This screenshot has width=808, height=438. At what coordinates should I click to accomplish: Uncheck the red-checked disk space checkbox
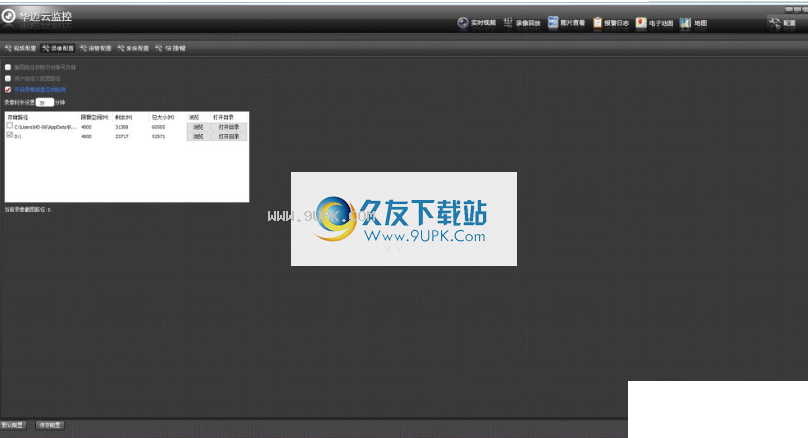8,90
